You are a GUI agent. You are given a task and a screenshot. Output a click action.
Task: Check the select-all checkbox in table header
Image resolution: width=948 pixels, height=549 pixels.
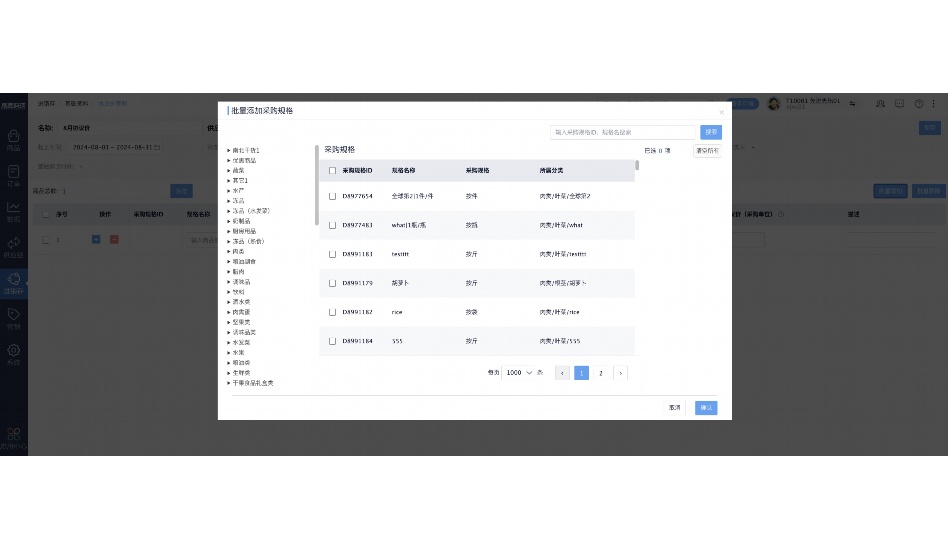click(x=333, y=171)
